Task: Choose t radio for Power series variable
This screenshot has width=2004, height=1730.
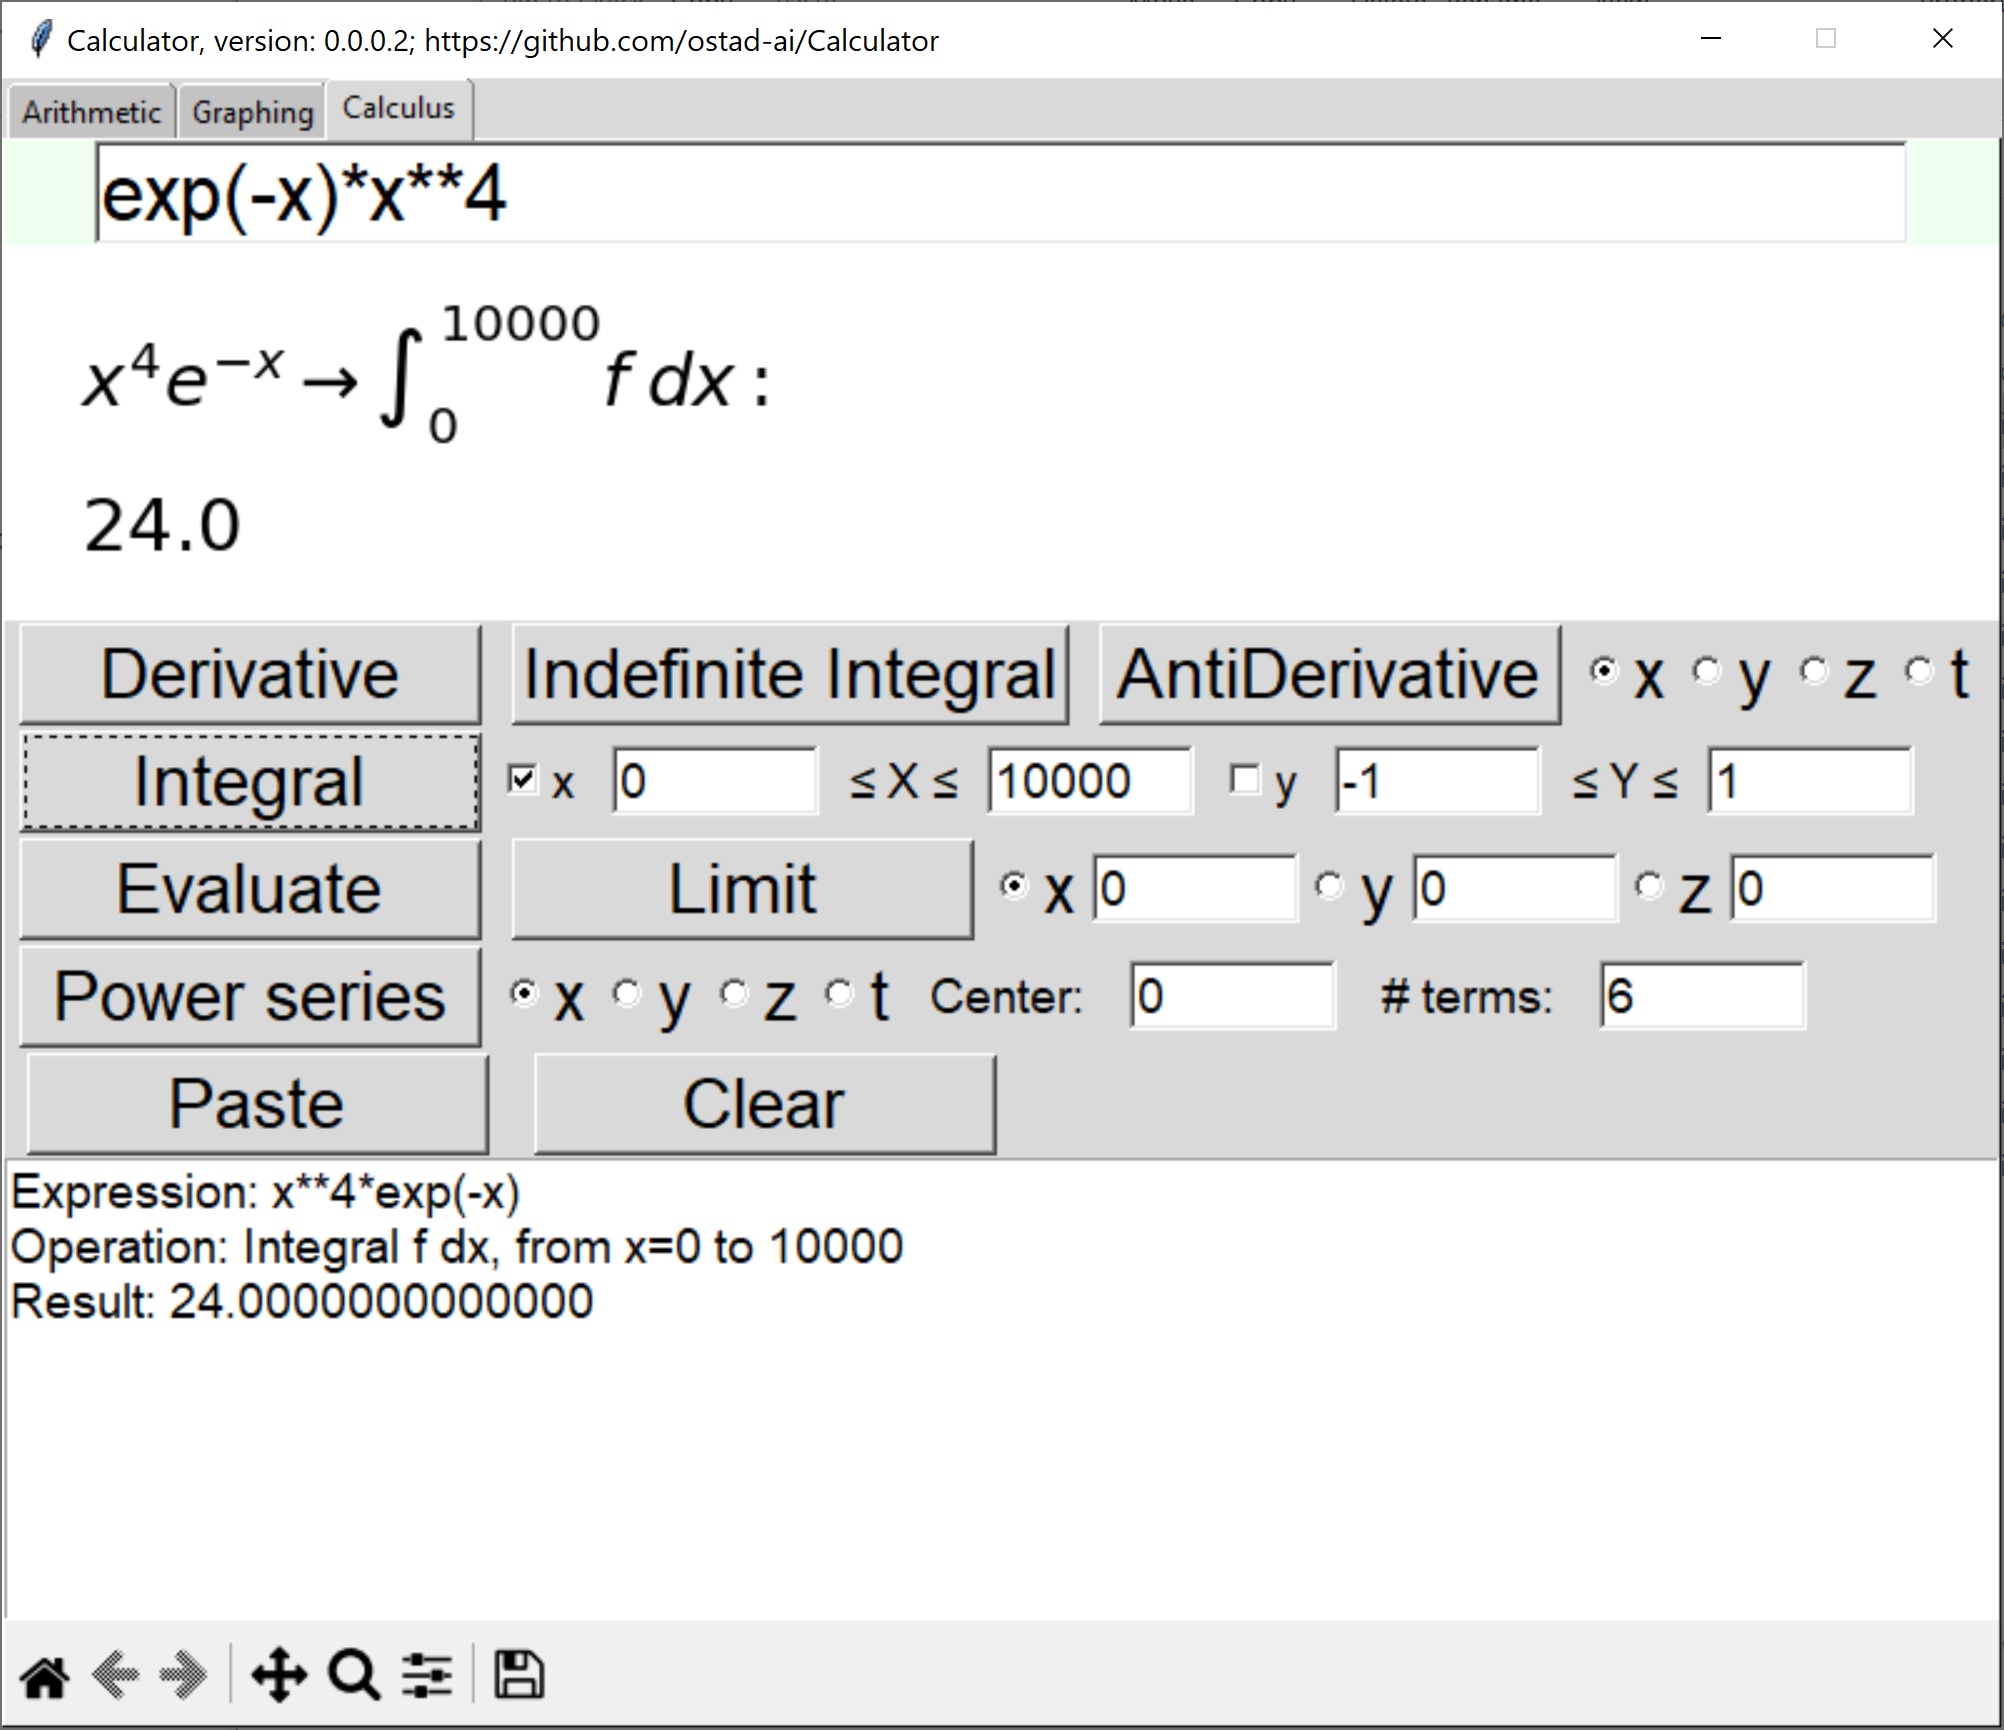Action: click(x=840, y=993)
